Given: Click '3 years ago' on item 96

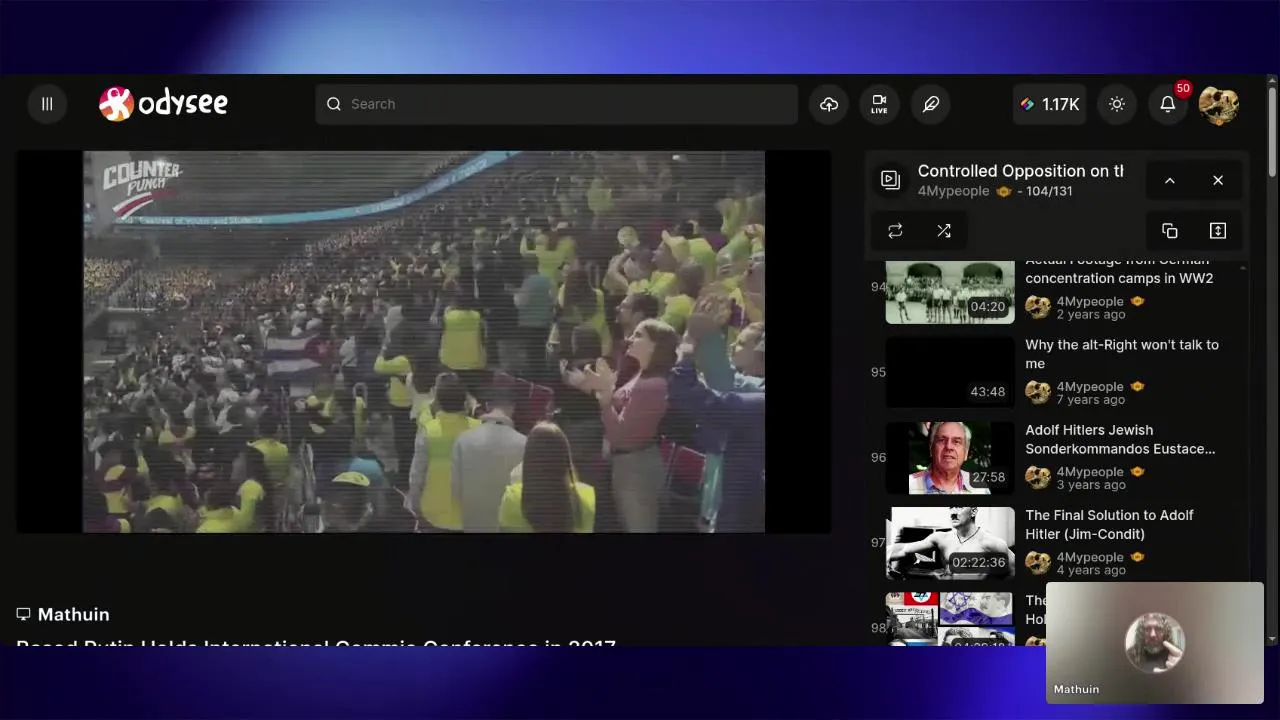Looking at the screenshot, I should coord(1091,485).
